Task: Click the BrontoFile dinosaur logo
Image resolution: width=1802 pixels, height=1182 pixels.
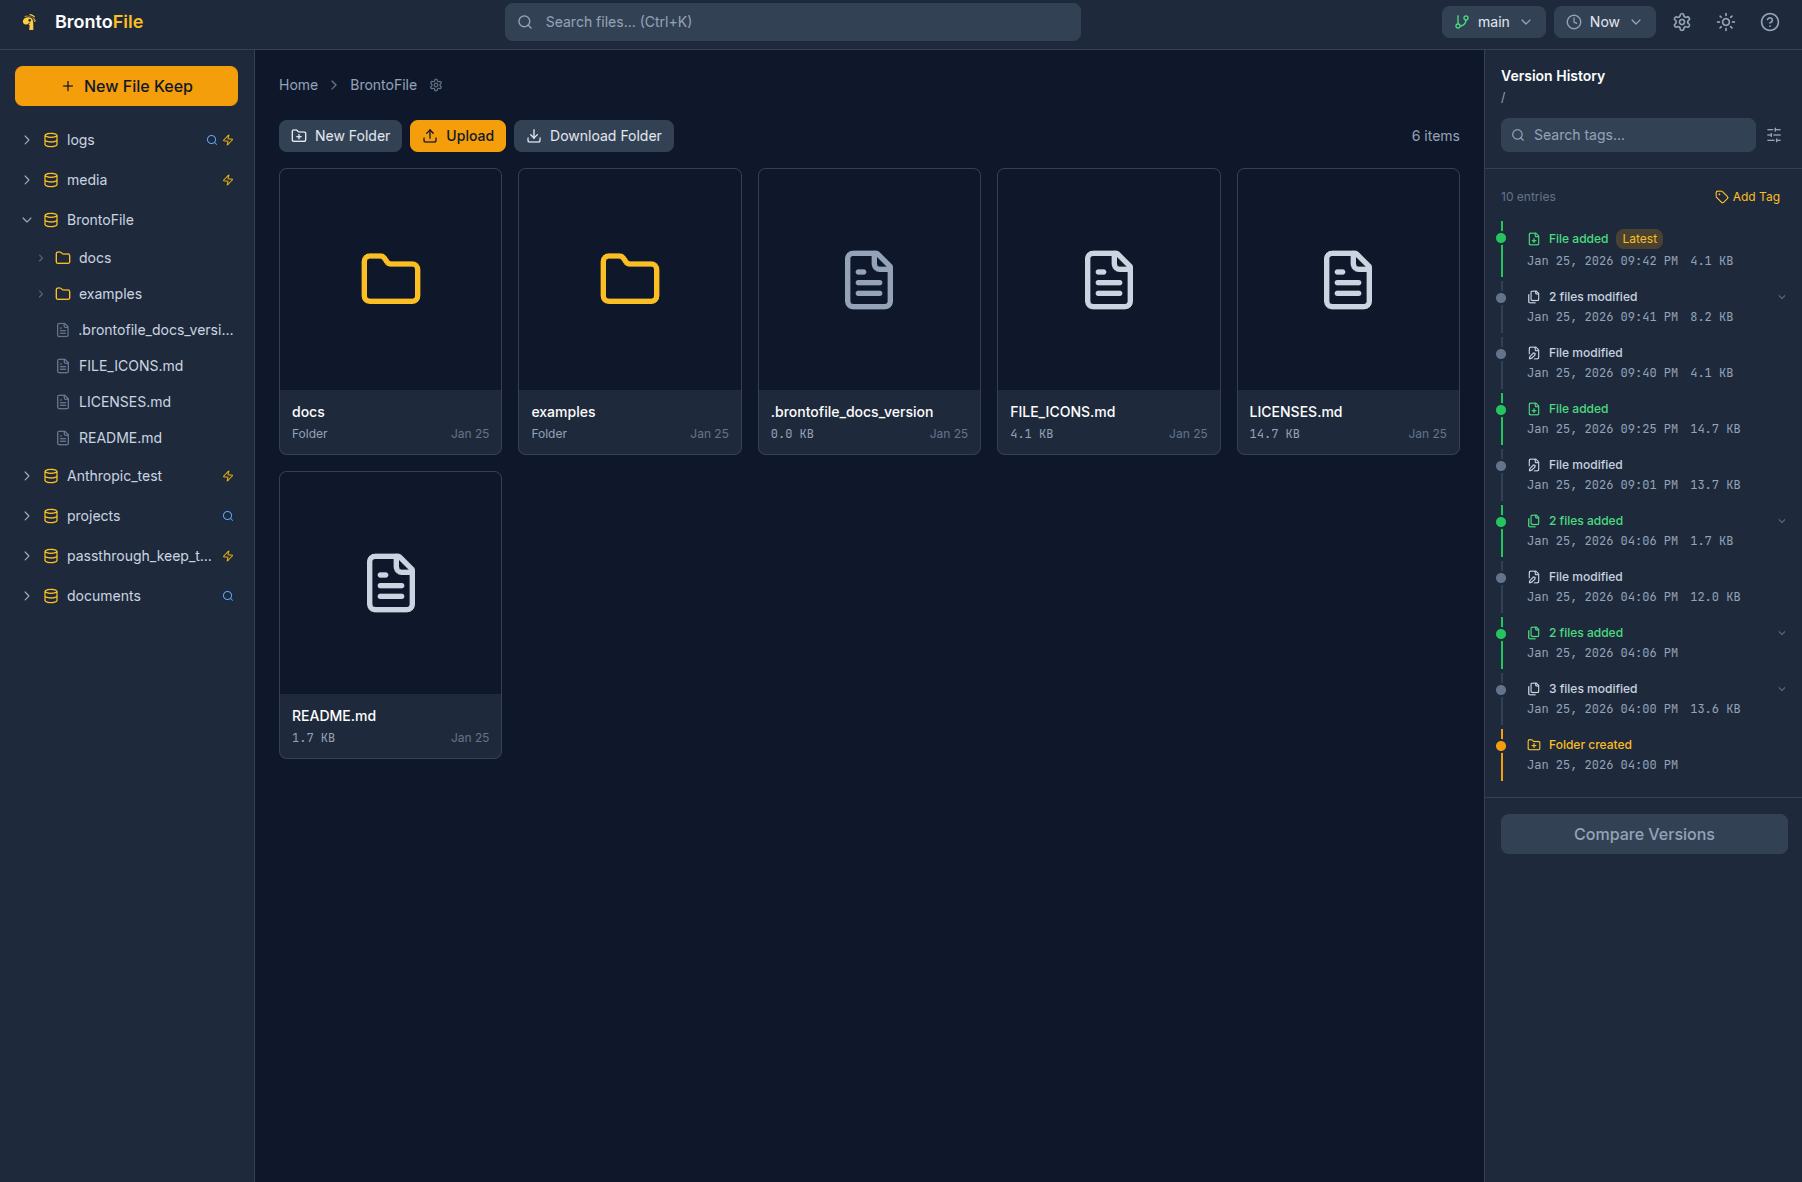Action: (x=29, y=21)
